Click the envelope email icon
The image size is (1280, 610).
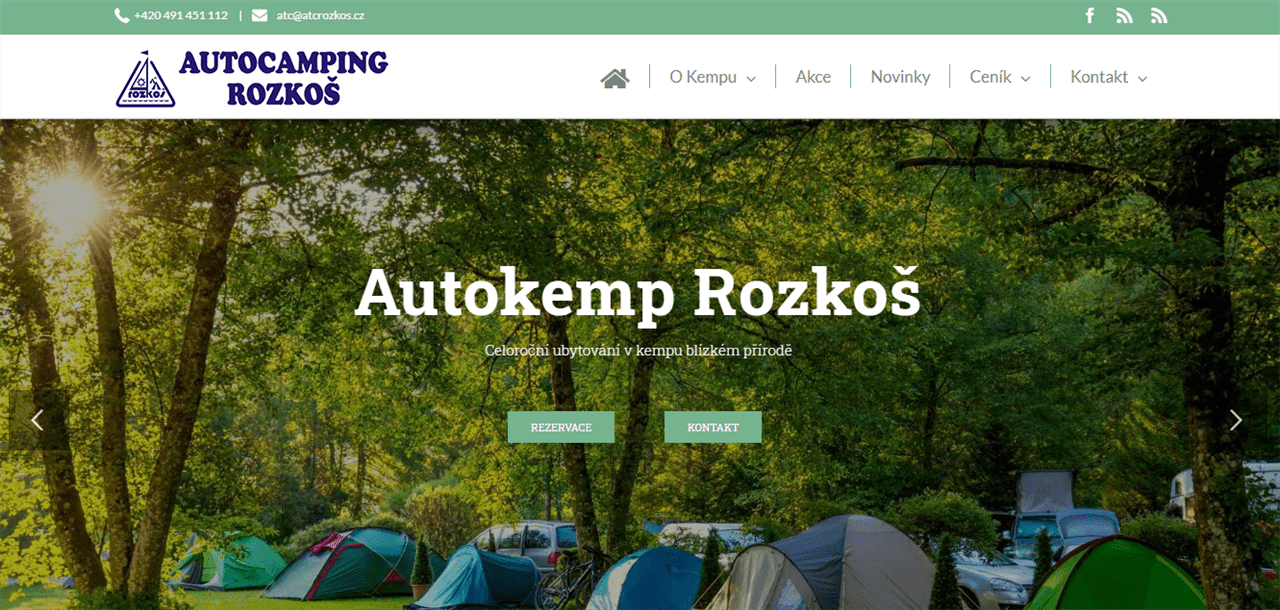pos(260,16)
